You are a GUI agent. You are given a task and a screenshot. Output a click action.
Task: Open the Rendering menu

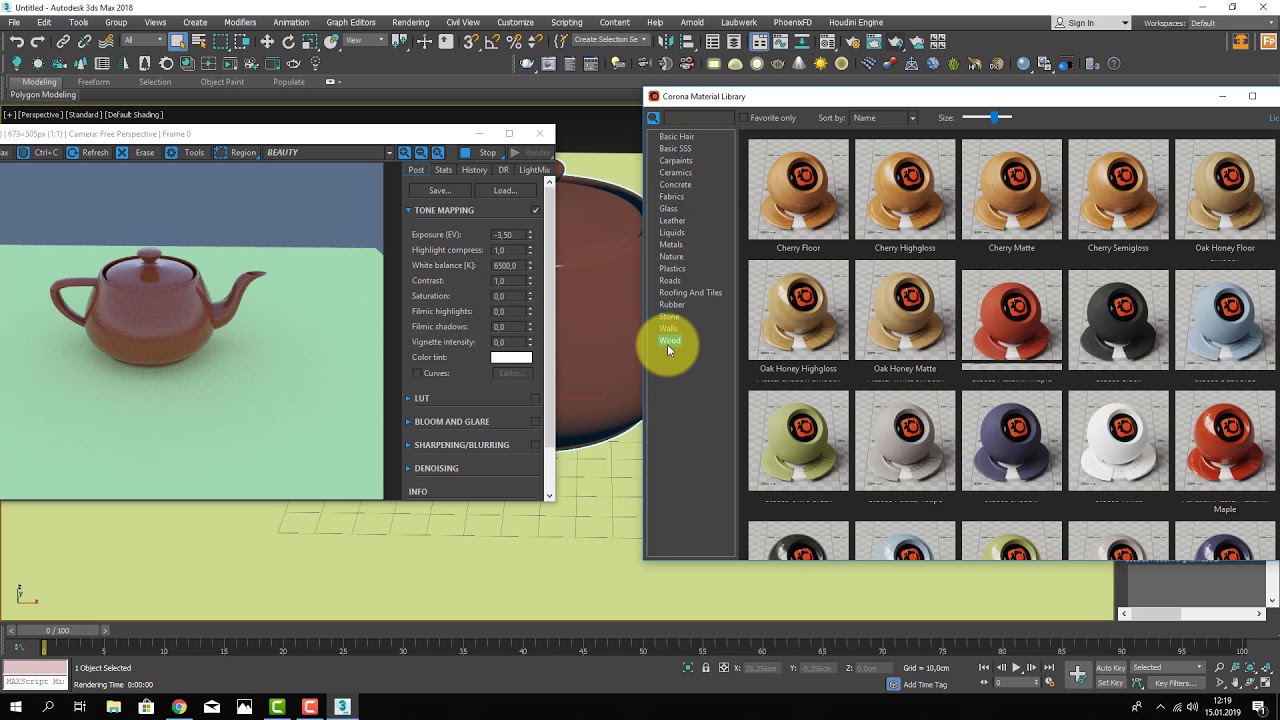410,22
